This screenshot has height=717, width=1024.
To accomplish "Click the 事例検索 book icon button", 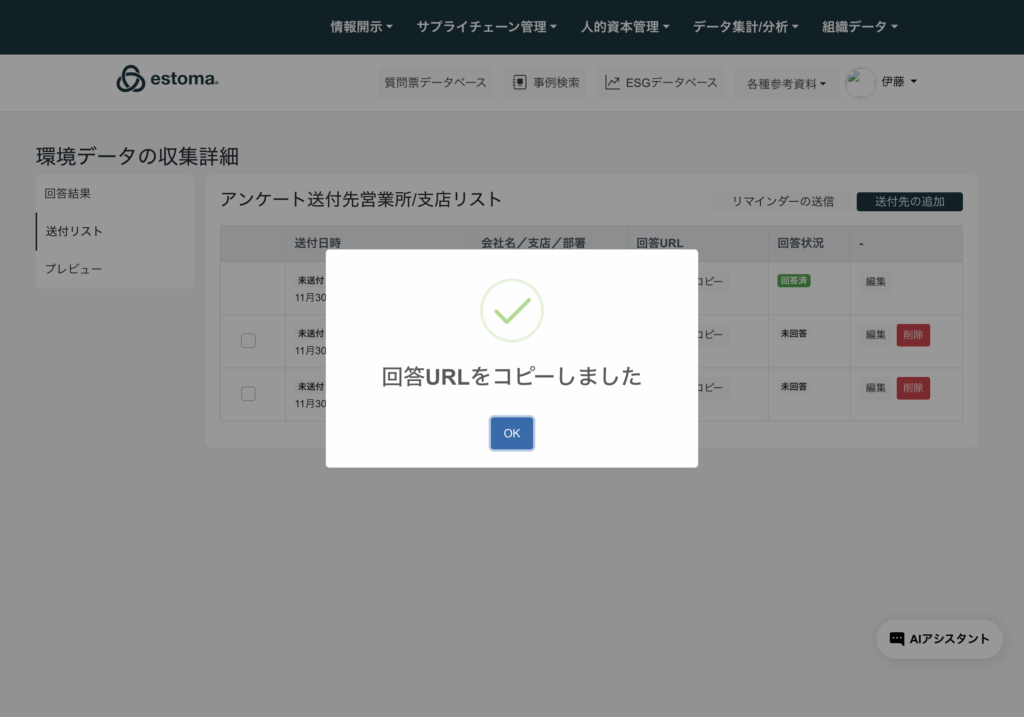I will pyautogui.click(x=519, y=83).
